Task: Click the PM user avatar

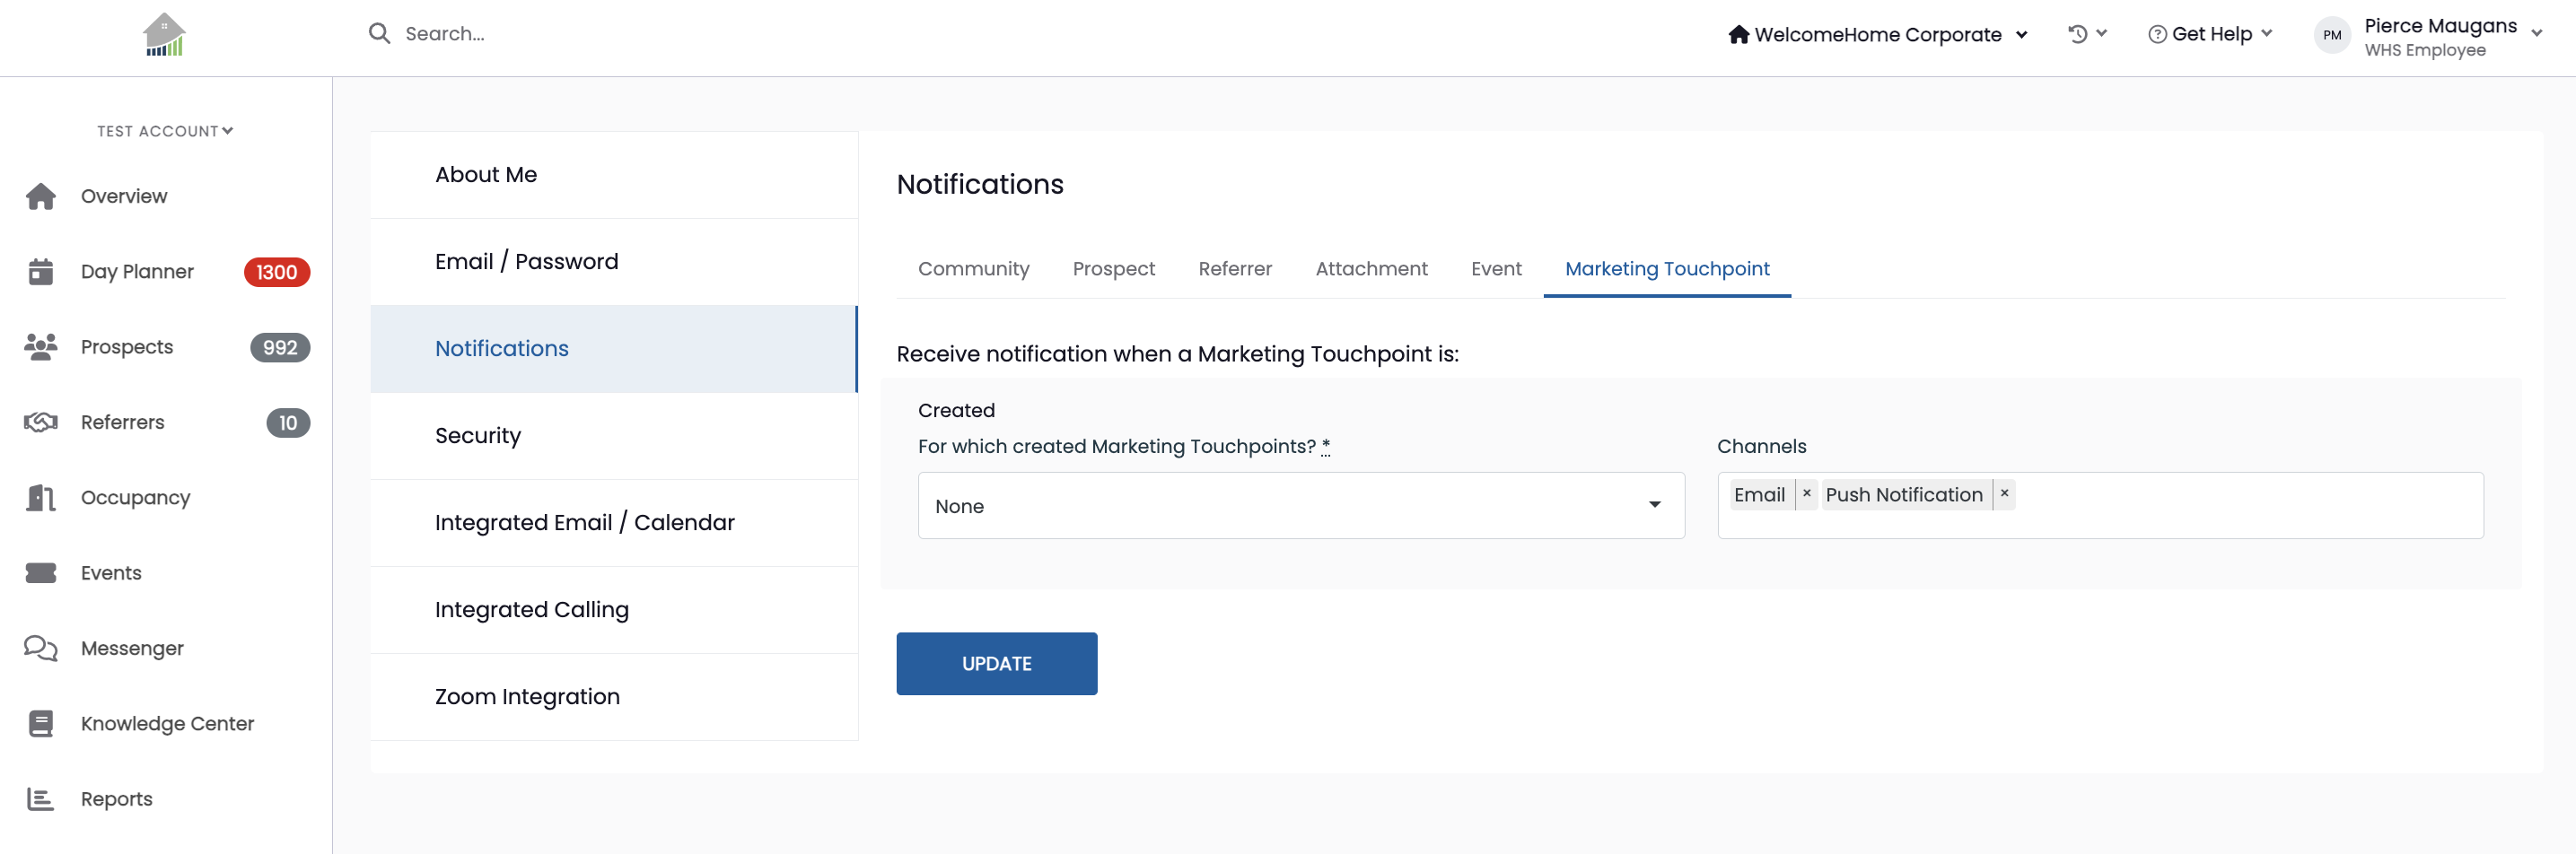Action: [2332, 35]
